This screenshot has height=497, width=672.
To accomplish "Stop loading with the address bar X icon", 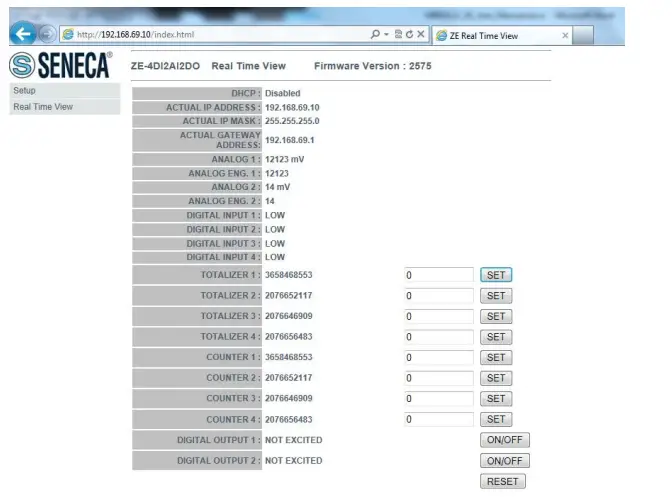I will pos(421,34).
